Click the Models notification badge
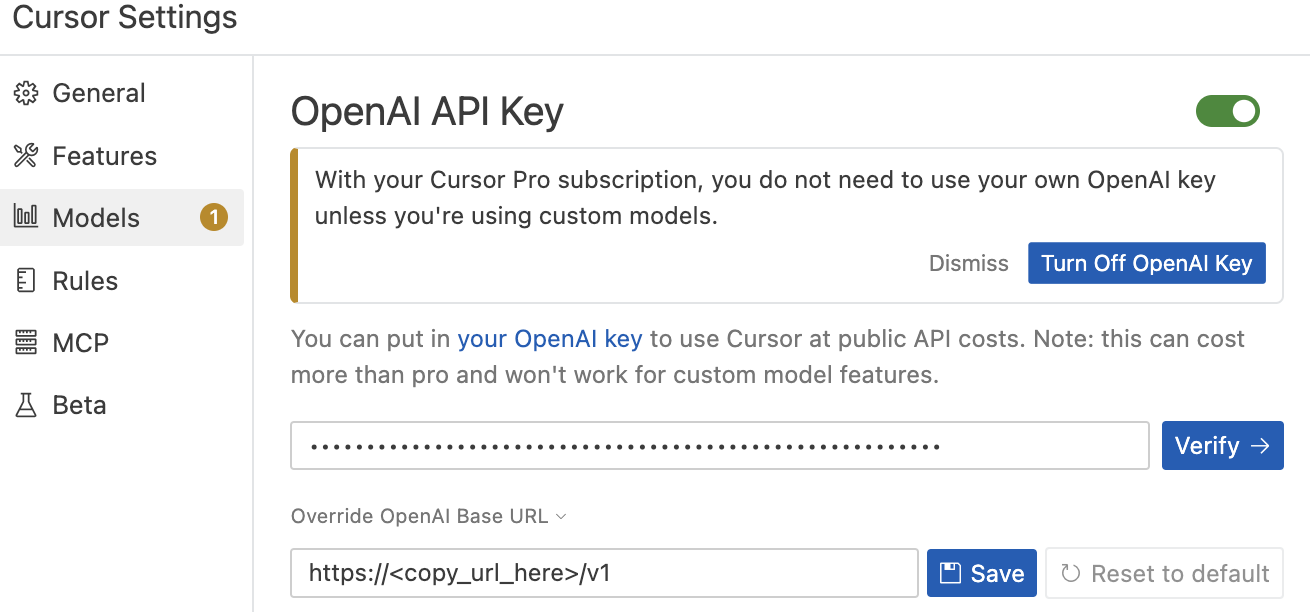Image resolution: width=1310 pixels, height=612 pixels. click(214, 217)
